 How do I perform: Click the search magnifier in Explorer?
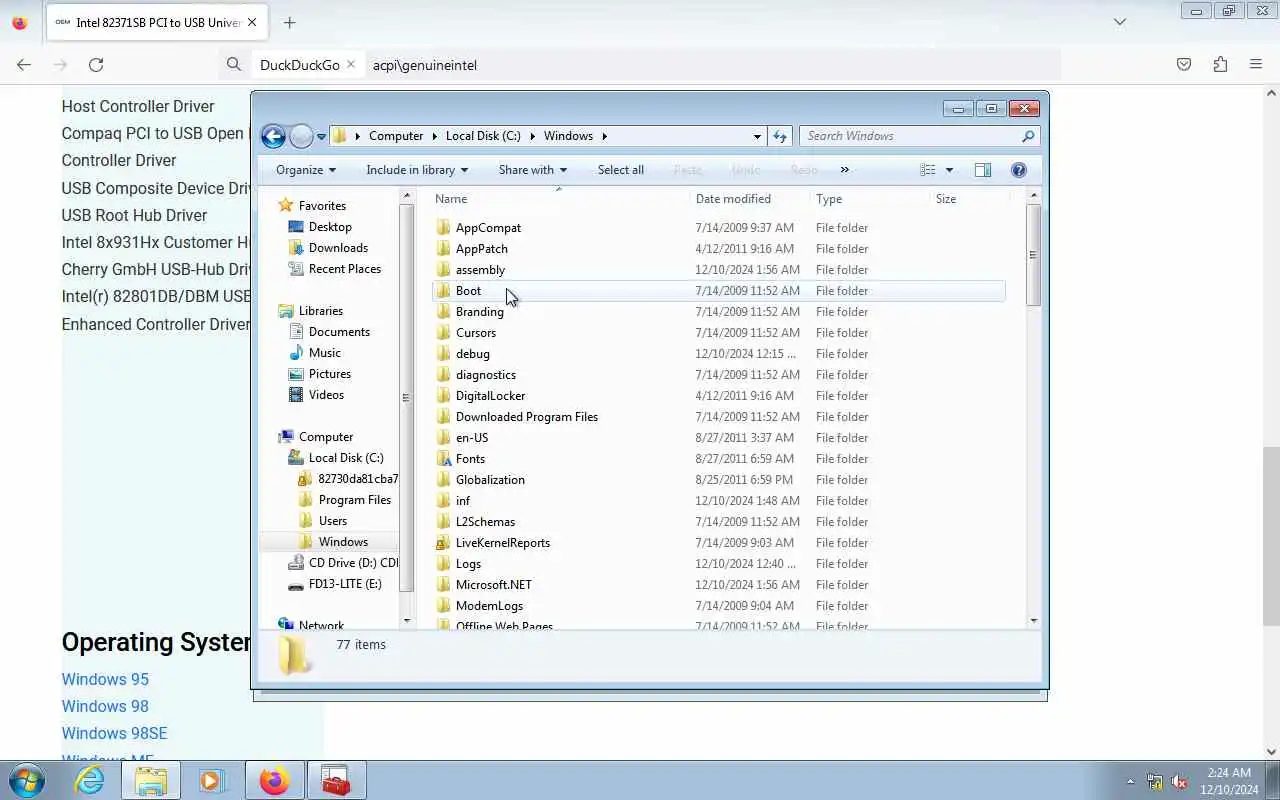[1028, 136]
